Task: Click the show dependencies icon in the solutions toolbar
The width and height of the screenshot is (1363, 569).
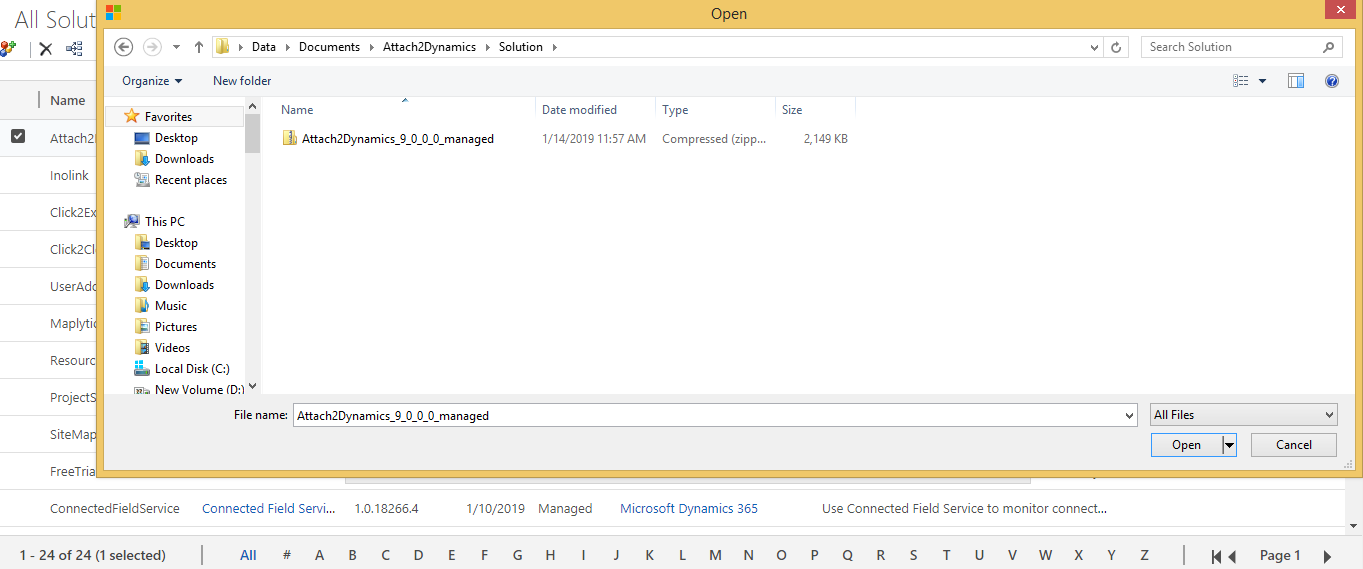Action: tap(74, 49)
